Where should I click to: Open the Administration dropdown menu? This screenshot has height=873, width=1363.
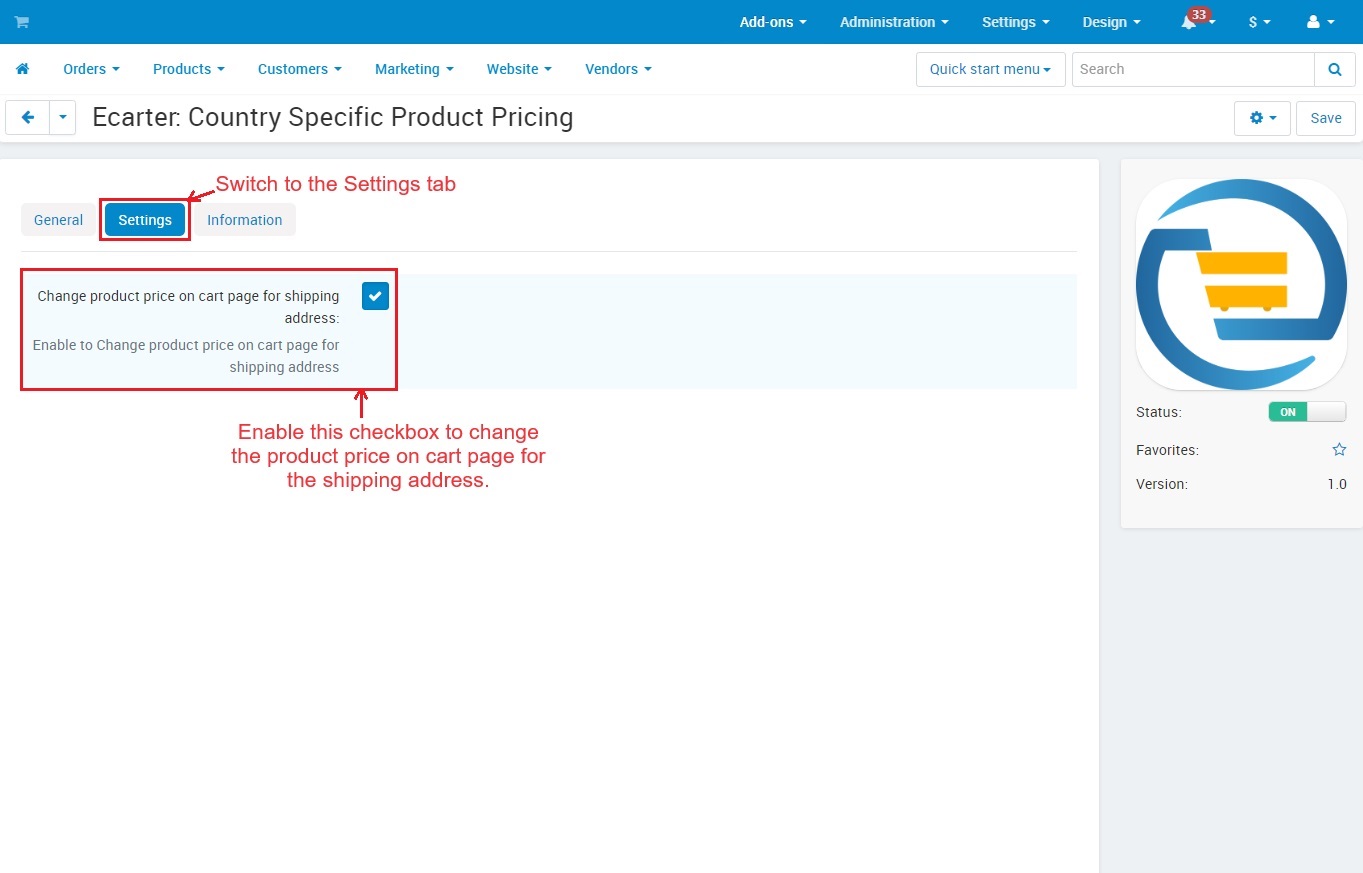(x=894, y=22)
